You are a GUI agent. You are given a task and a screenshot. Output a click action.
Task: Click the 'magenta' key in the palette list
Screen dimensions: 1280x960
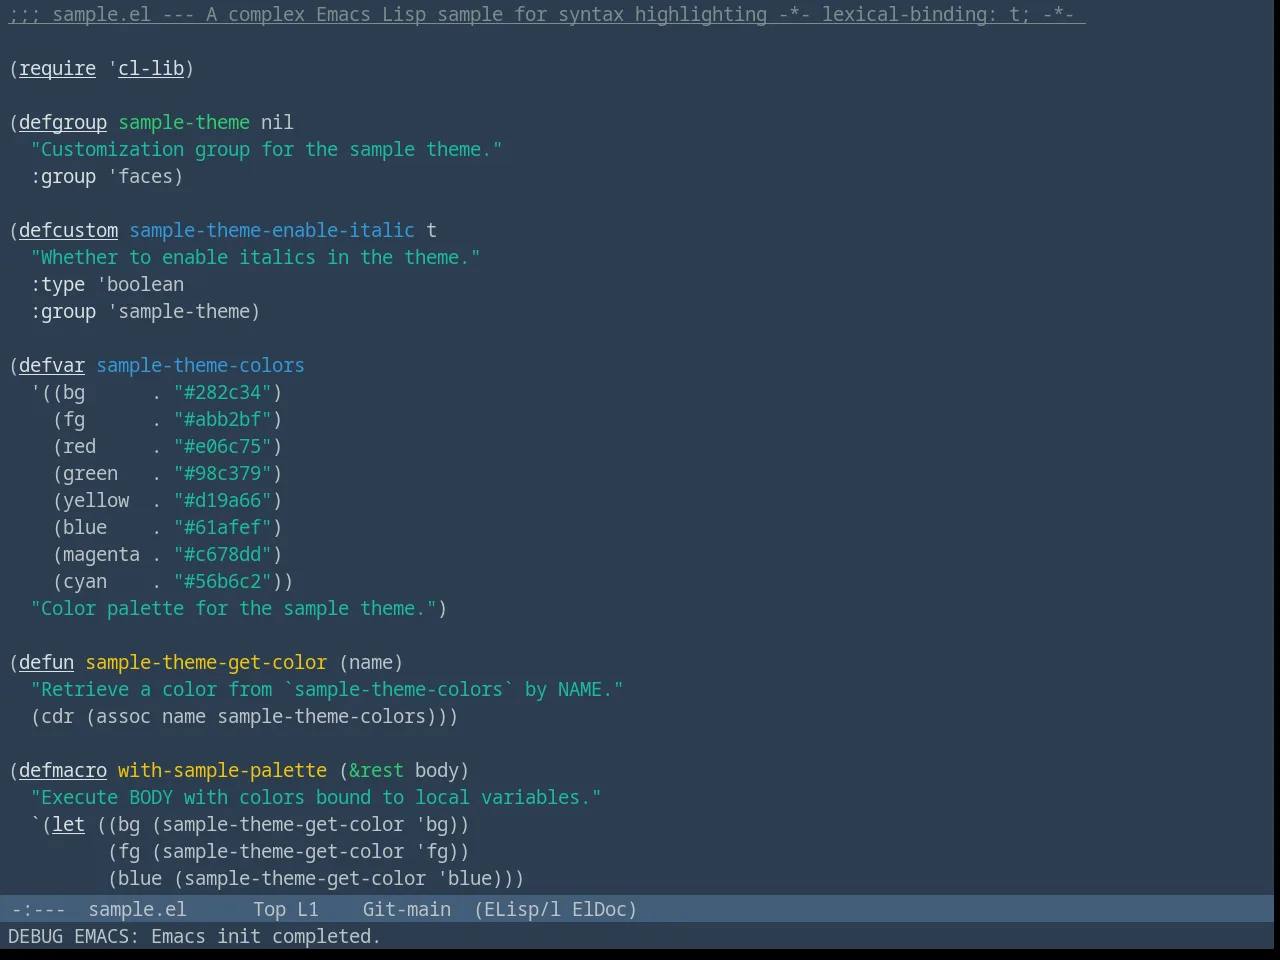[101, 554]
